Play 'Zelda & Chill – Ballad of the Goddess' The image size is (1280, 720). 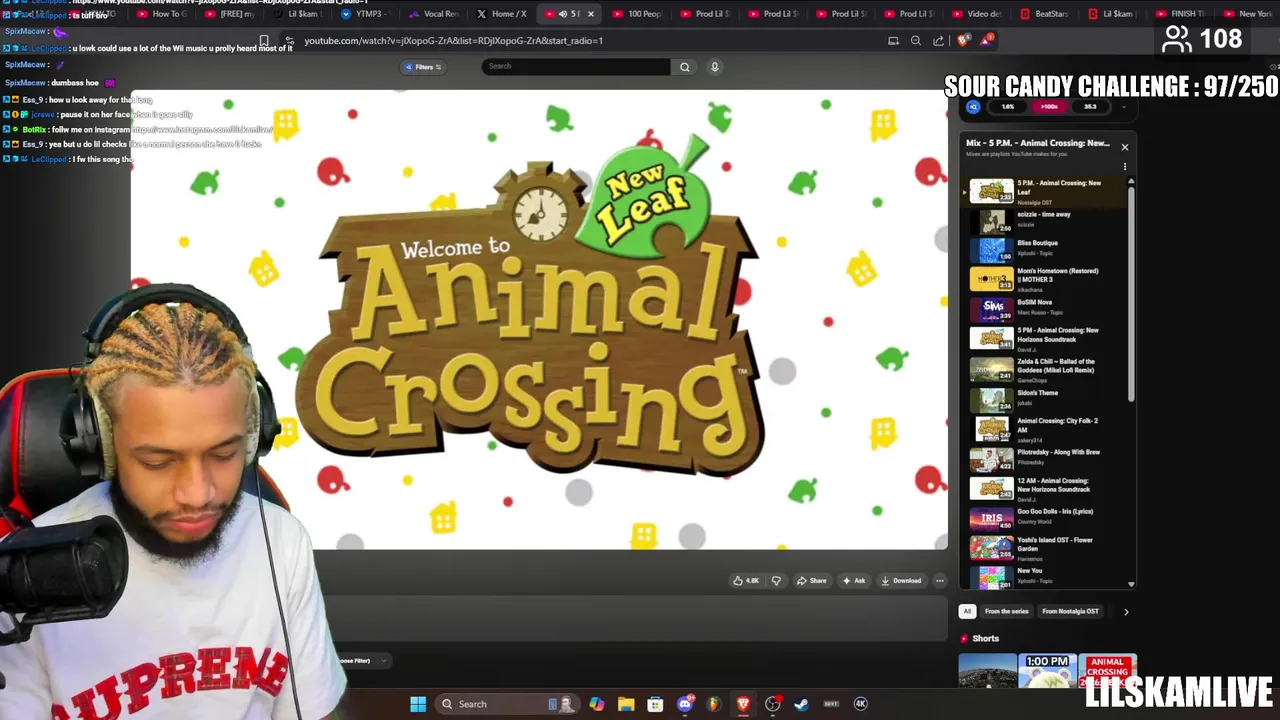[x=1046, y=369]
